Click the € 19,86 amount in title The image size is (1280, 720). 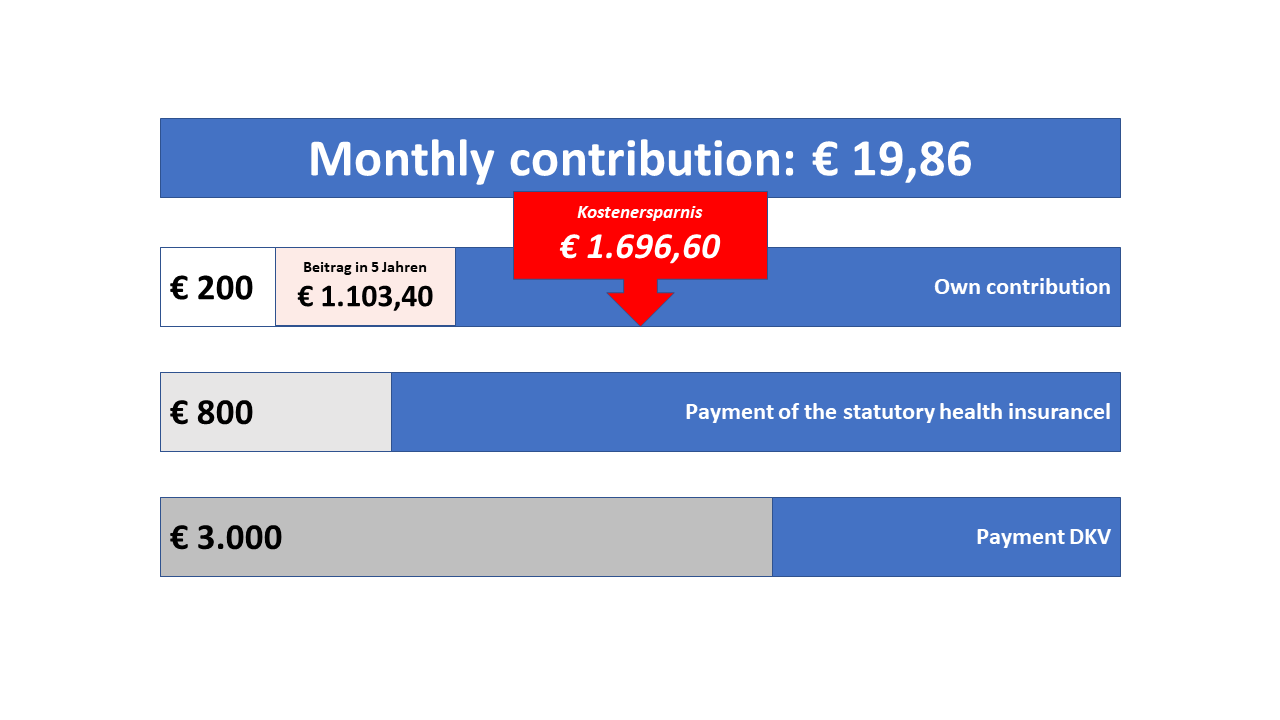(x=892, y=159)
